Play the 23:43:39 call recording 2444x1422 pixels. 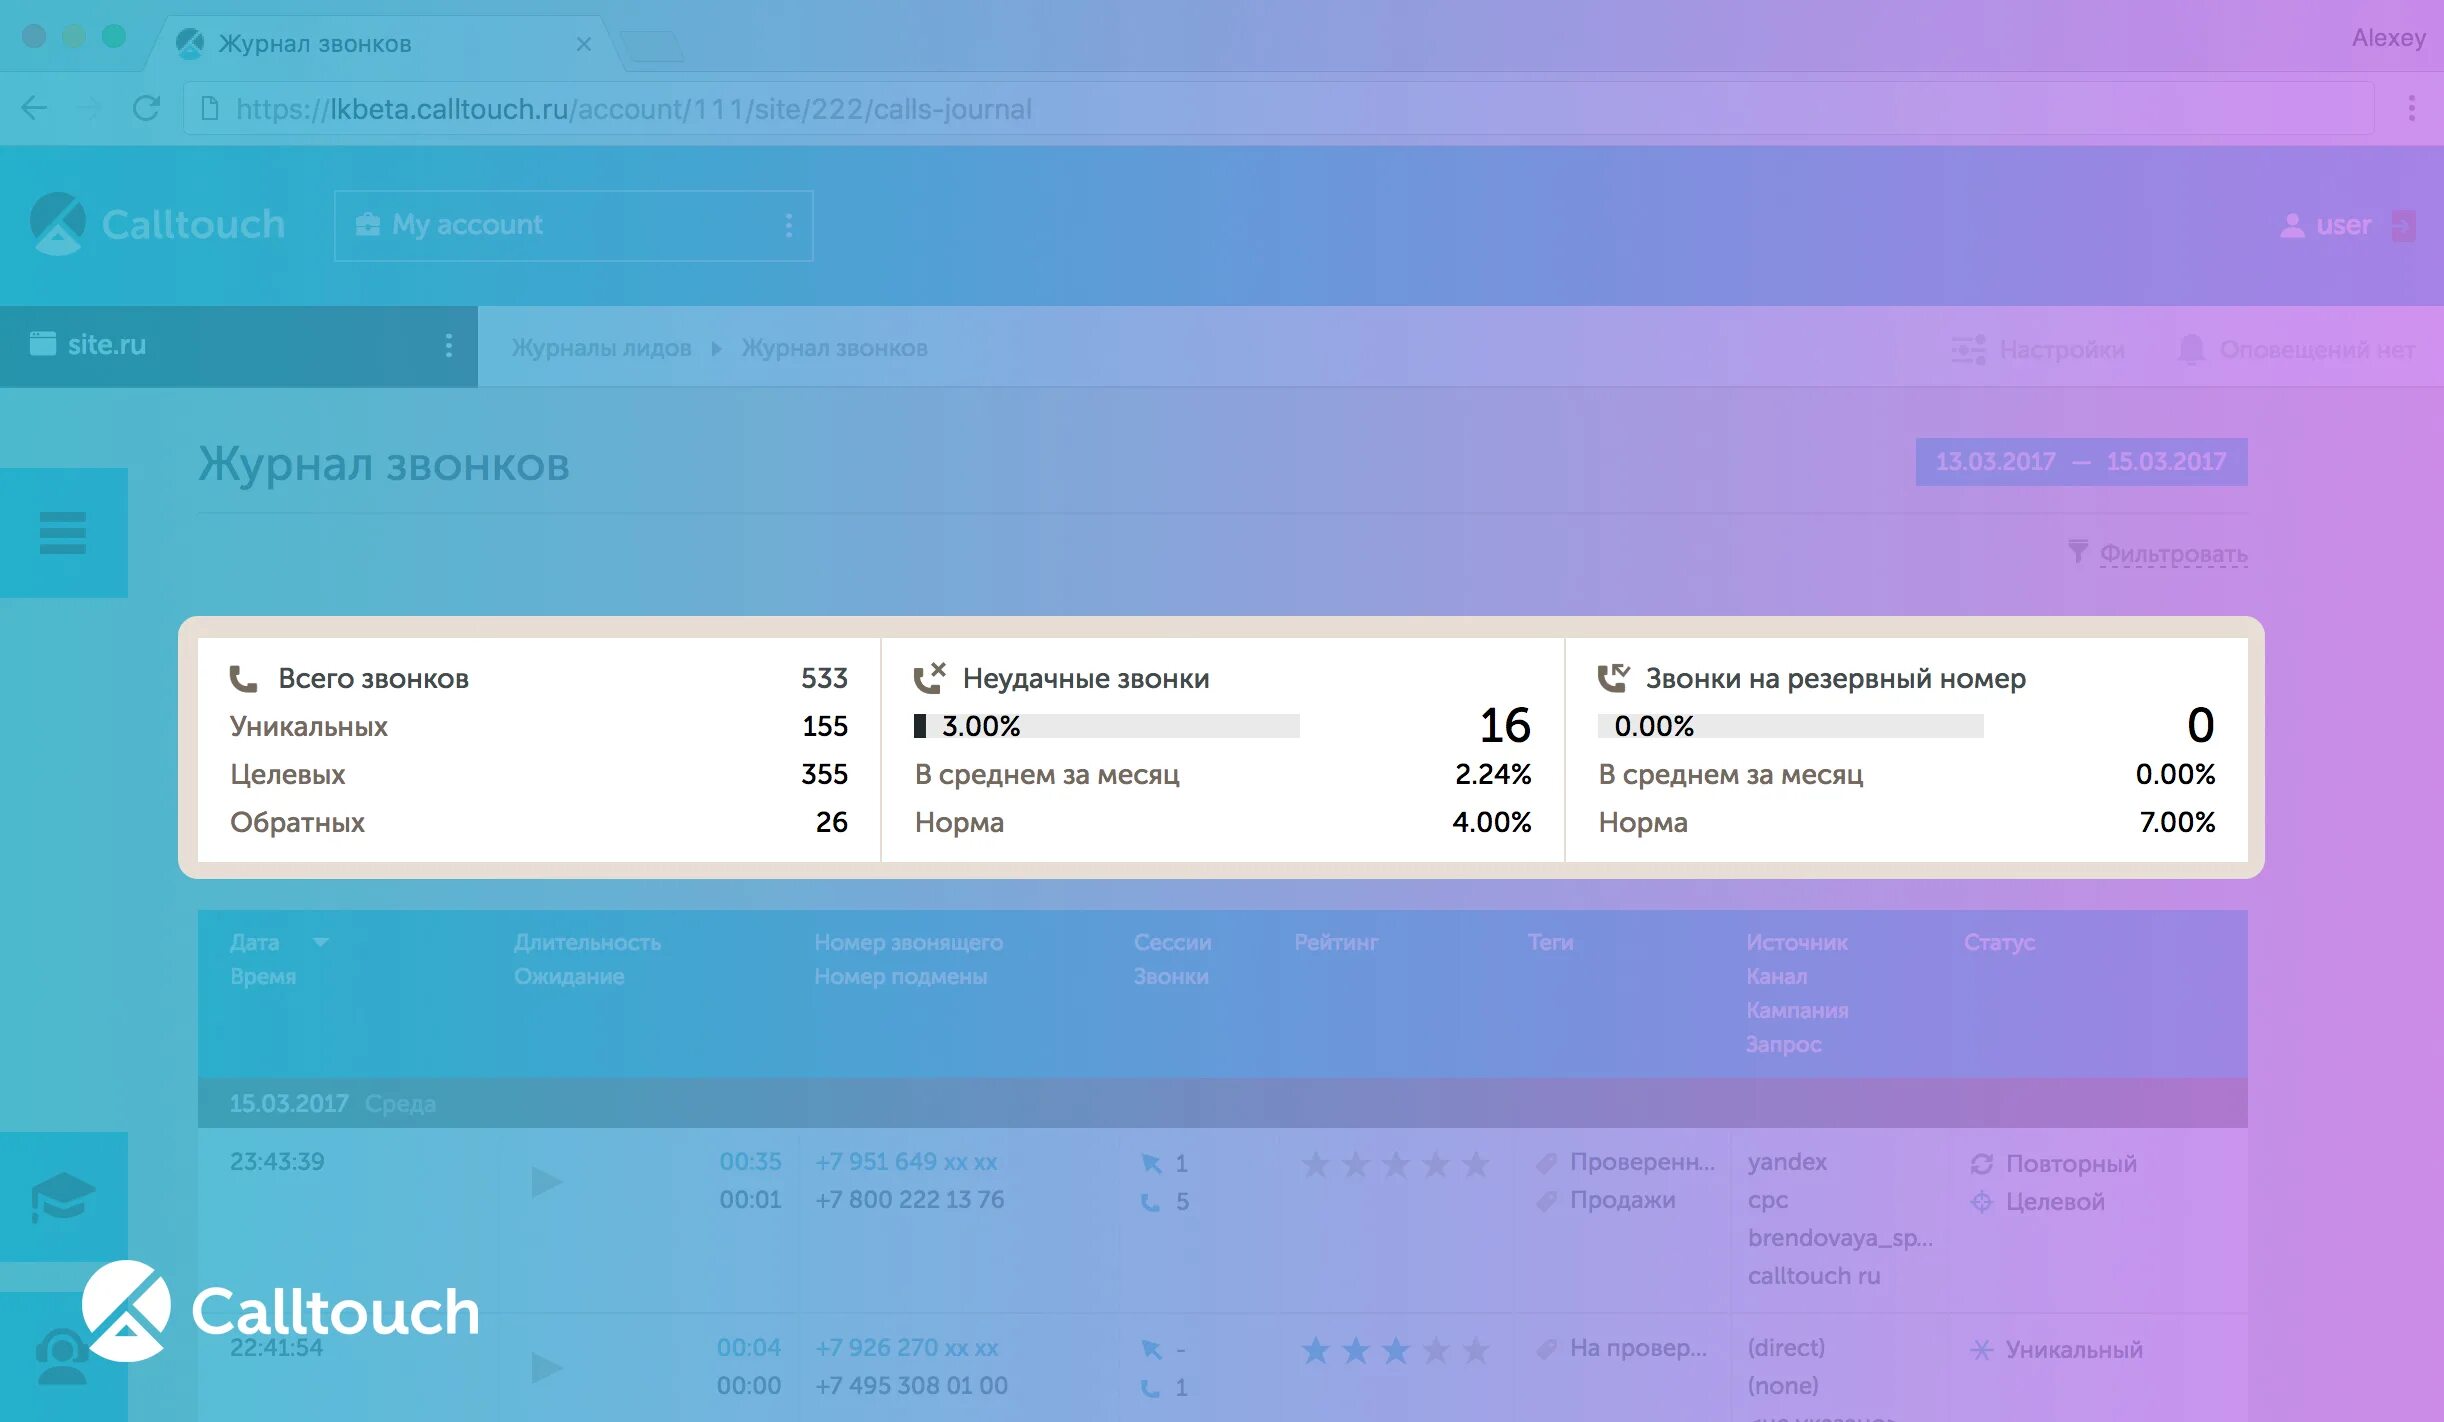point(546,1182)
